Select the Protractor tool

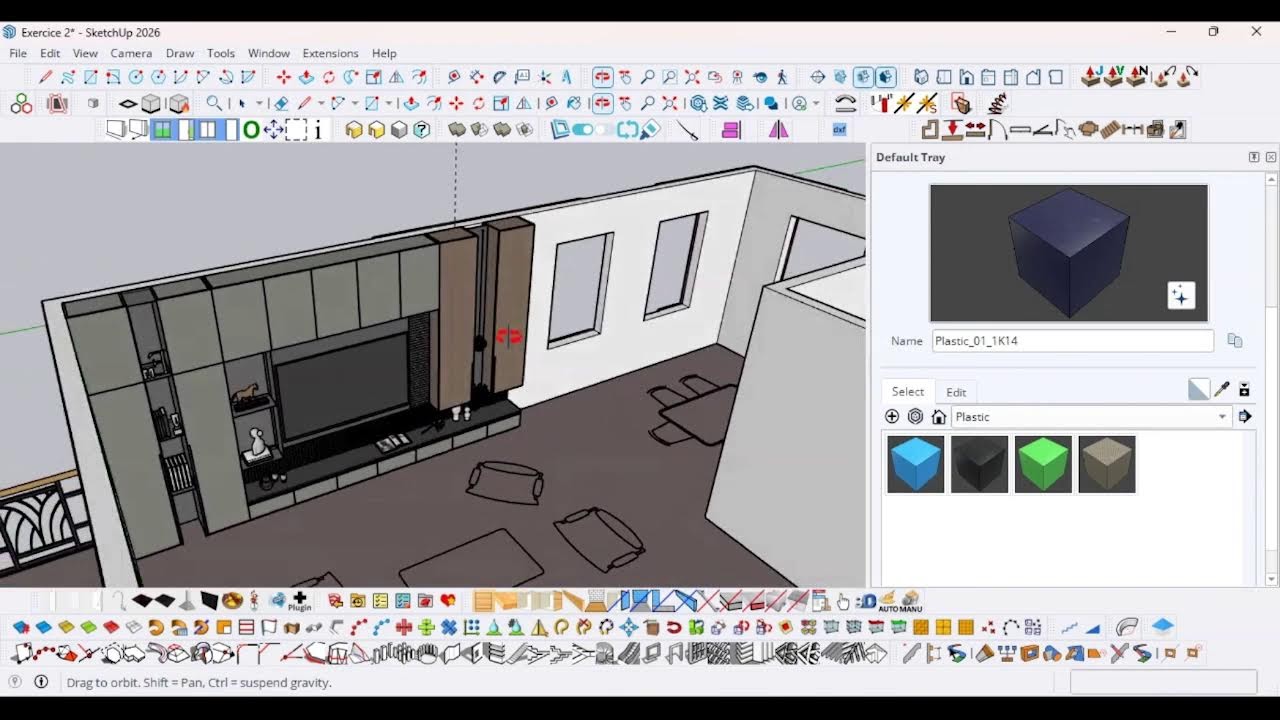(x=499, y=77)
